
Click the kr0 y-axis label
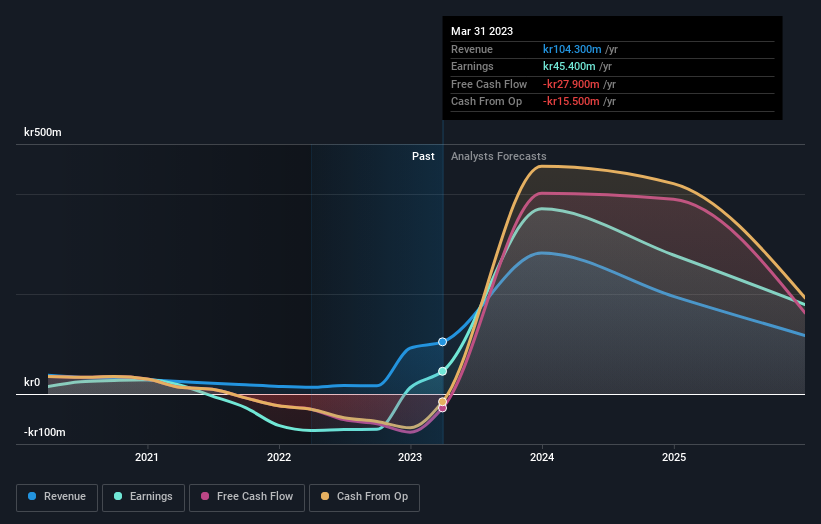[32, 382]
